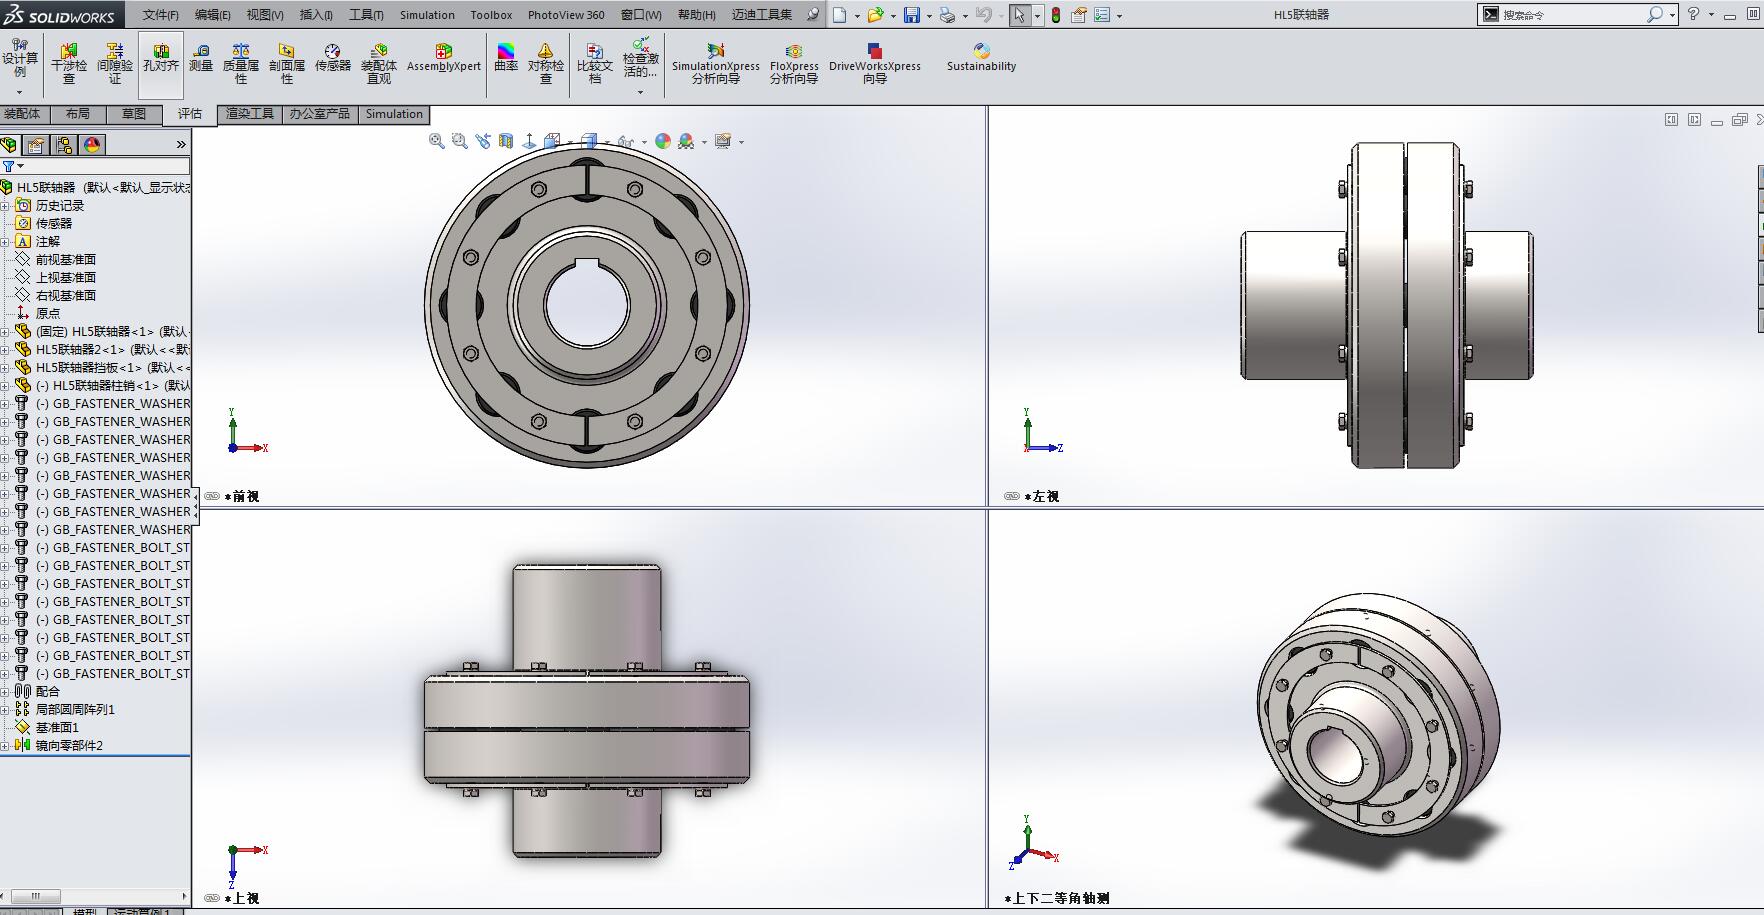This screenshot has width=1764, height=915.
Task: Open the 设计算例 dropdown arrow
Action: pyautogui.click(x=19, y=93)
